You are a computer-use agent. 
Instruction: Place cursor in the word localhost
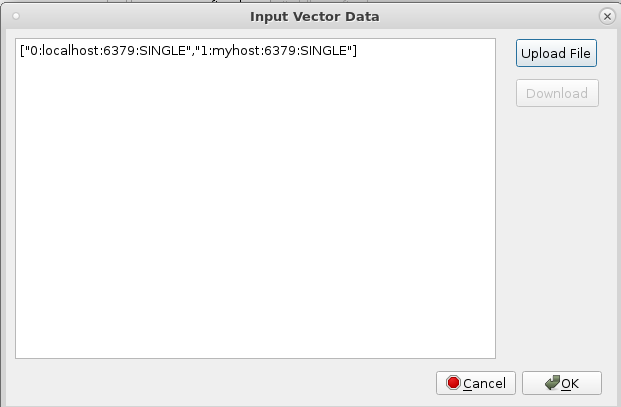(70, 51)
